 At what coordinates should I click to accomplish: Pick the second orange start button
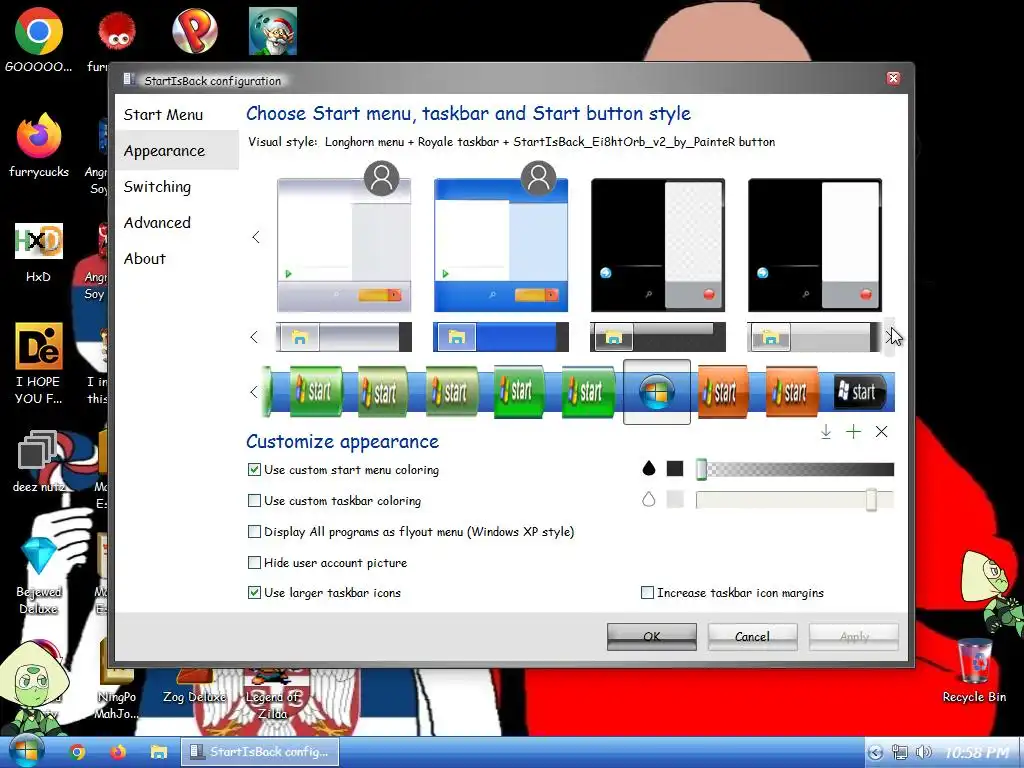coord(792,392)
